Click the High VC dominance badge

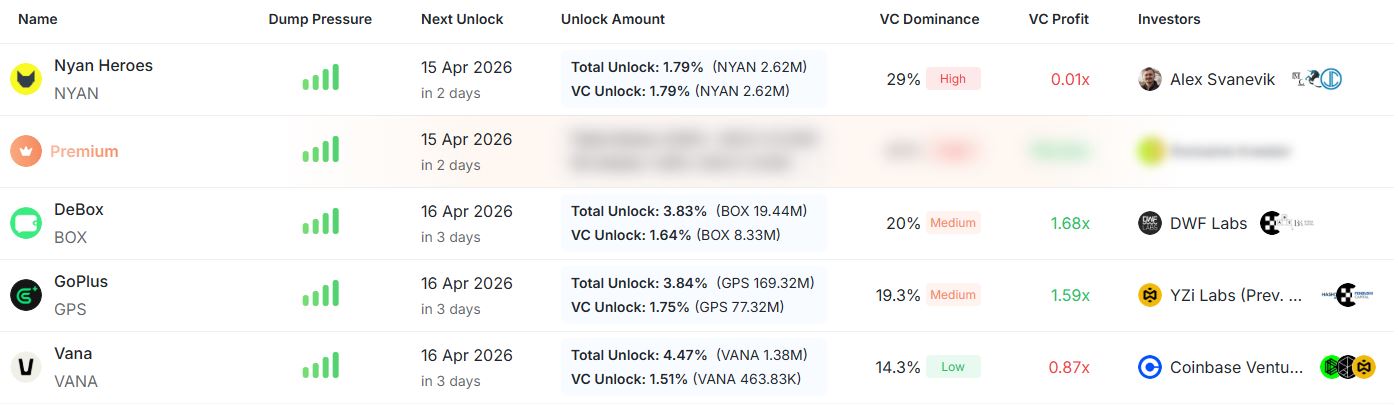[x=953, y=79]
